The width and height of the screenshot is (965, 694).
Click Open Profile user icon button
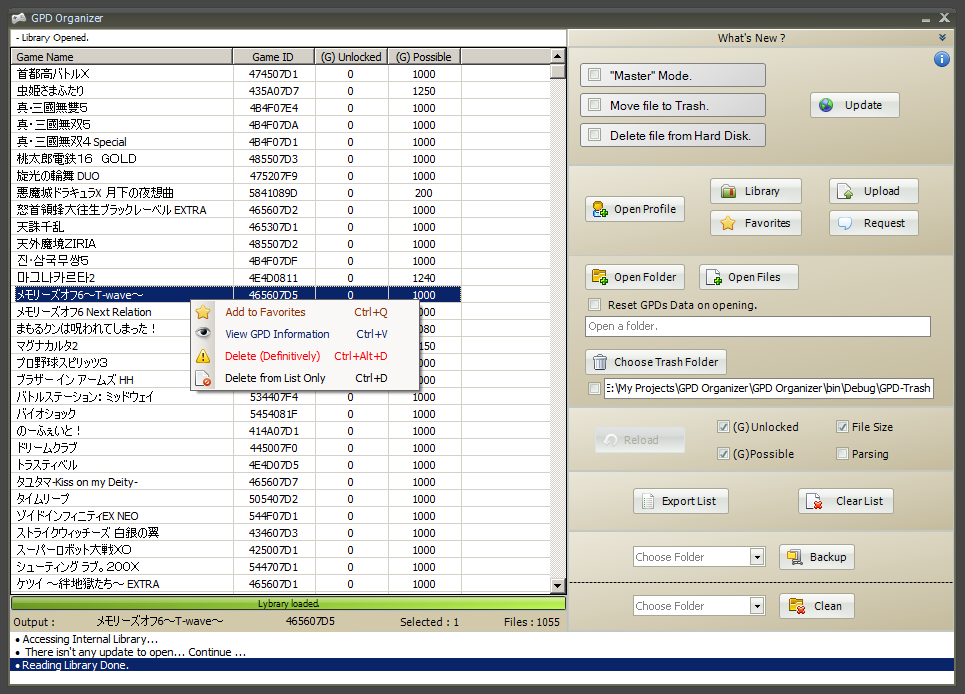click(635, 209)
